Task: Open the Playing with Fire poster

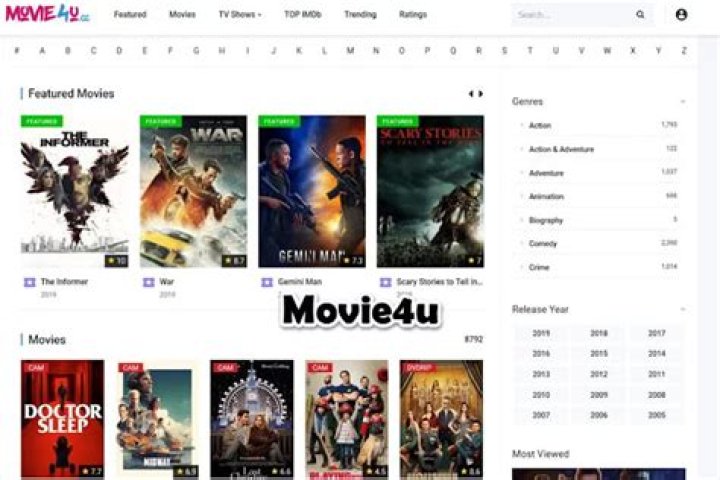Action: (x=347, y=419)
